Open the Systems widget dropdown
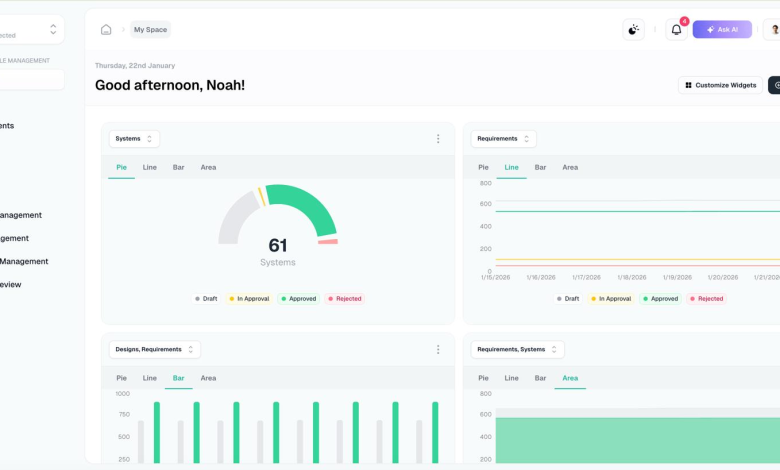Viewport: 780px width, 470px height. (x=134, y=139)
